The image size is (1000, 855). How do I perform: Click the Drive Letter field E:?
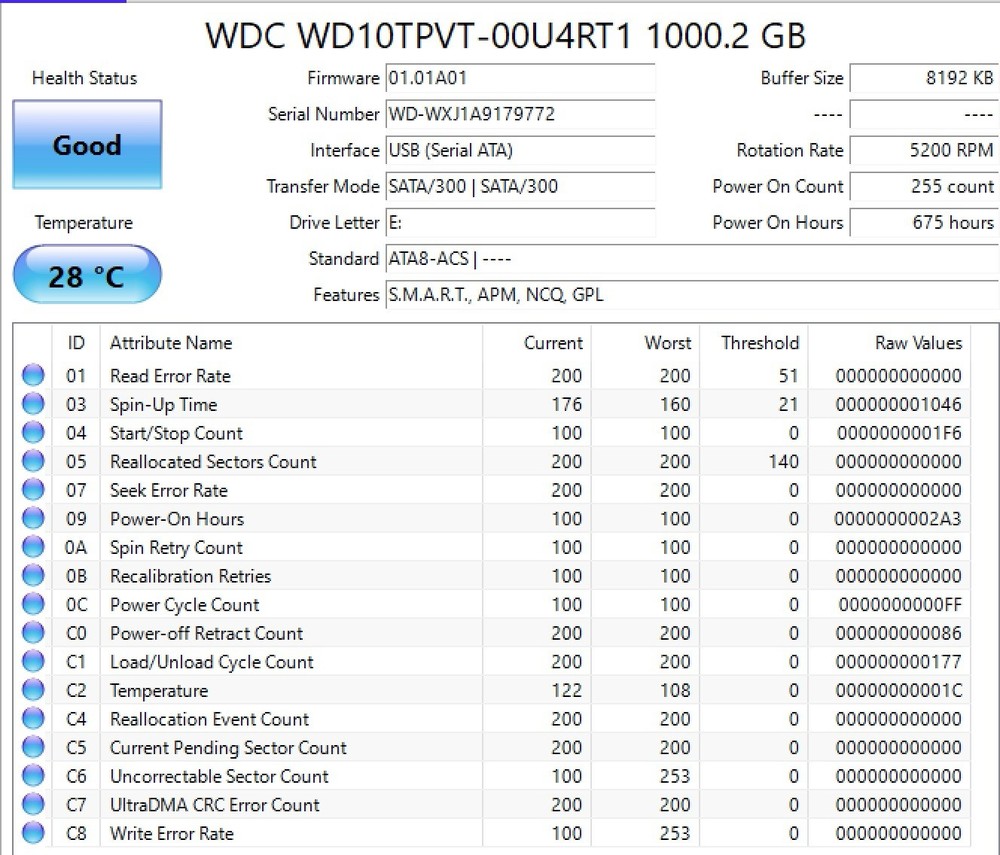pyautogui.click(x=520, y=223)
